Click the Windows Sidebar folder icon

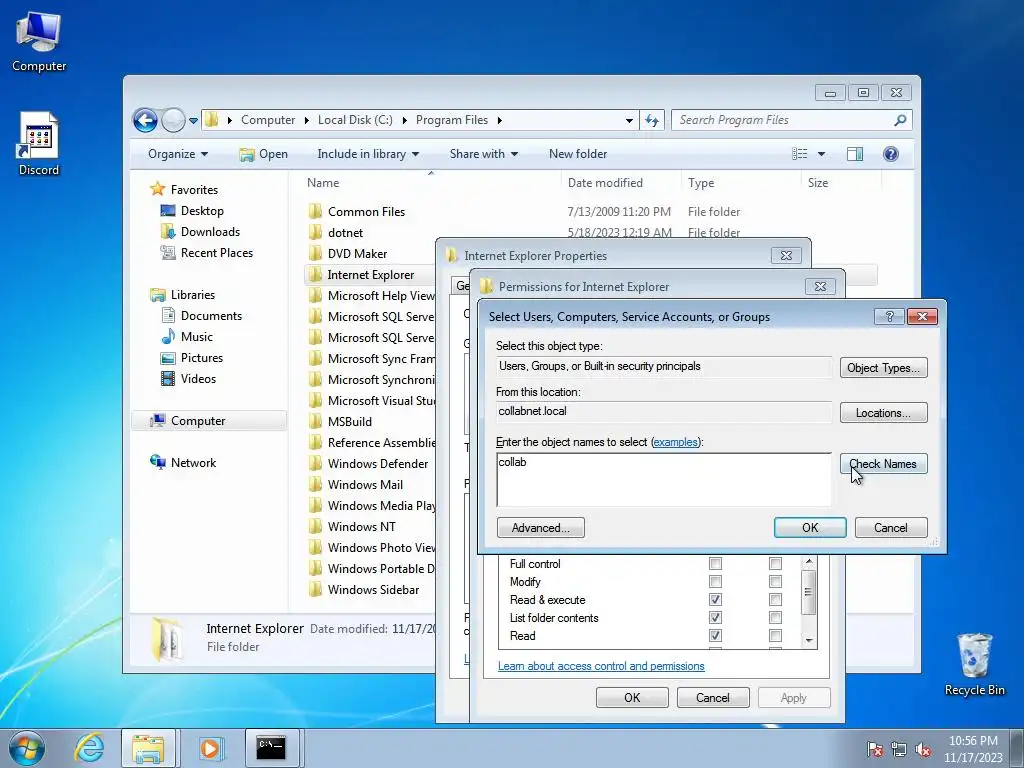[x=315, y=589]
